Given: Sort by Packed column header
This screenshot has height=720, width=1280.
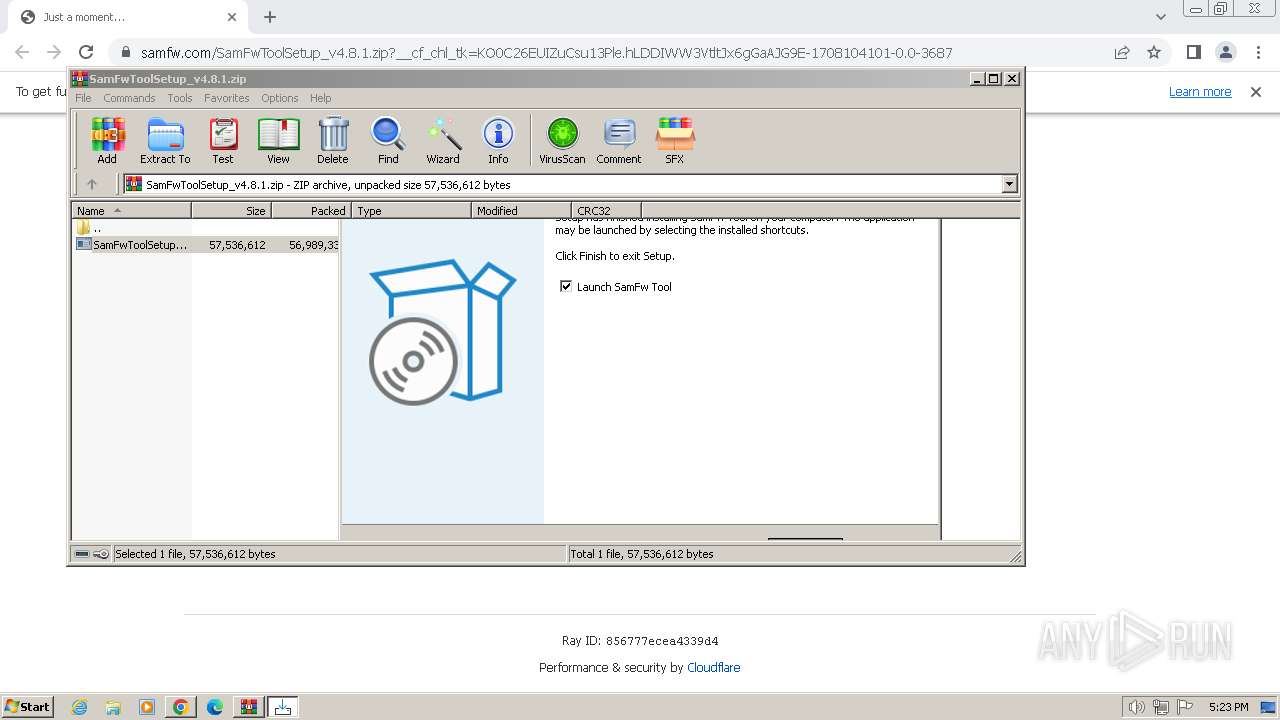Looking at the screenshot, I should click(x=311, y=210).
